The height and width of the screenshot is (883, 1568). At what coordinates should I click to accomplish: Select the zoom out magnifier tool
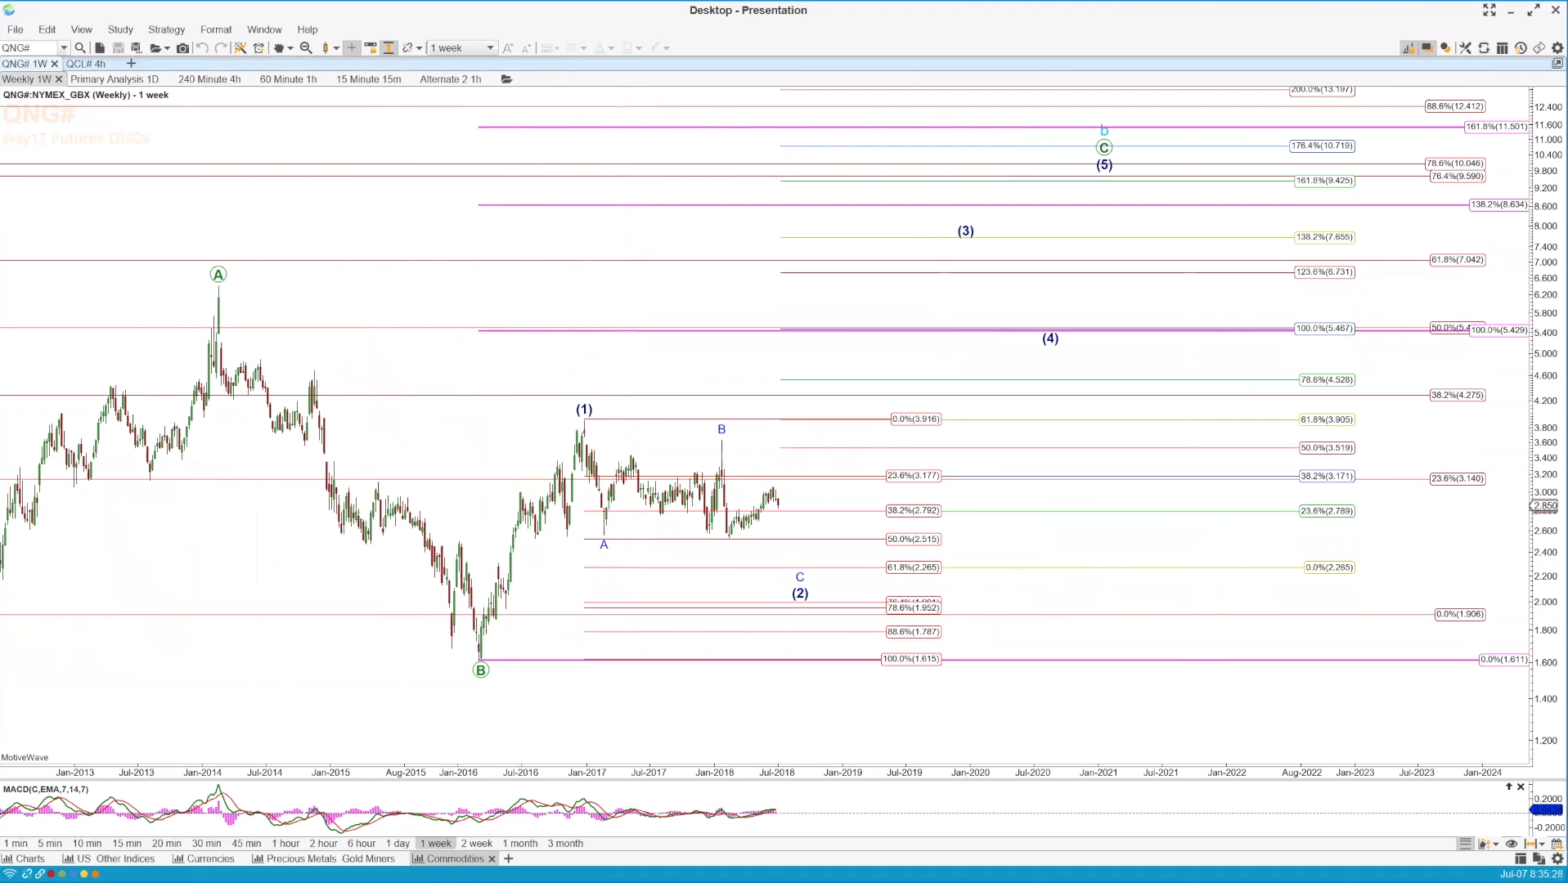click(x=306, y=48)
